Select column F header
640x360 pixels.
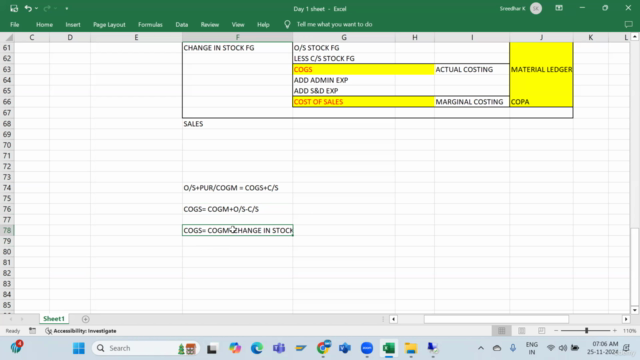238,38
